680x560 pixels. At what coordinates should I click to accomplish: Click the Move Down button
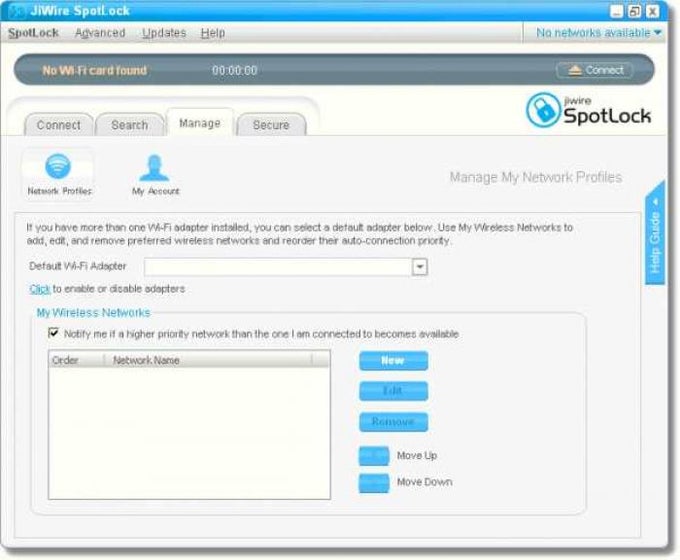(374, 483)
